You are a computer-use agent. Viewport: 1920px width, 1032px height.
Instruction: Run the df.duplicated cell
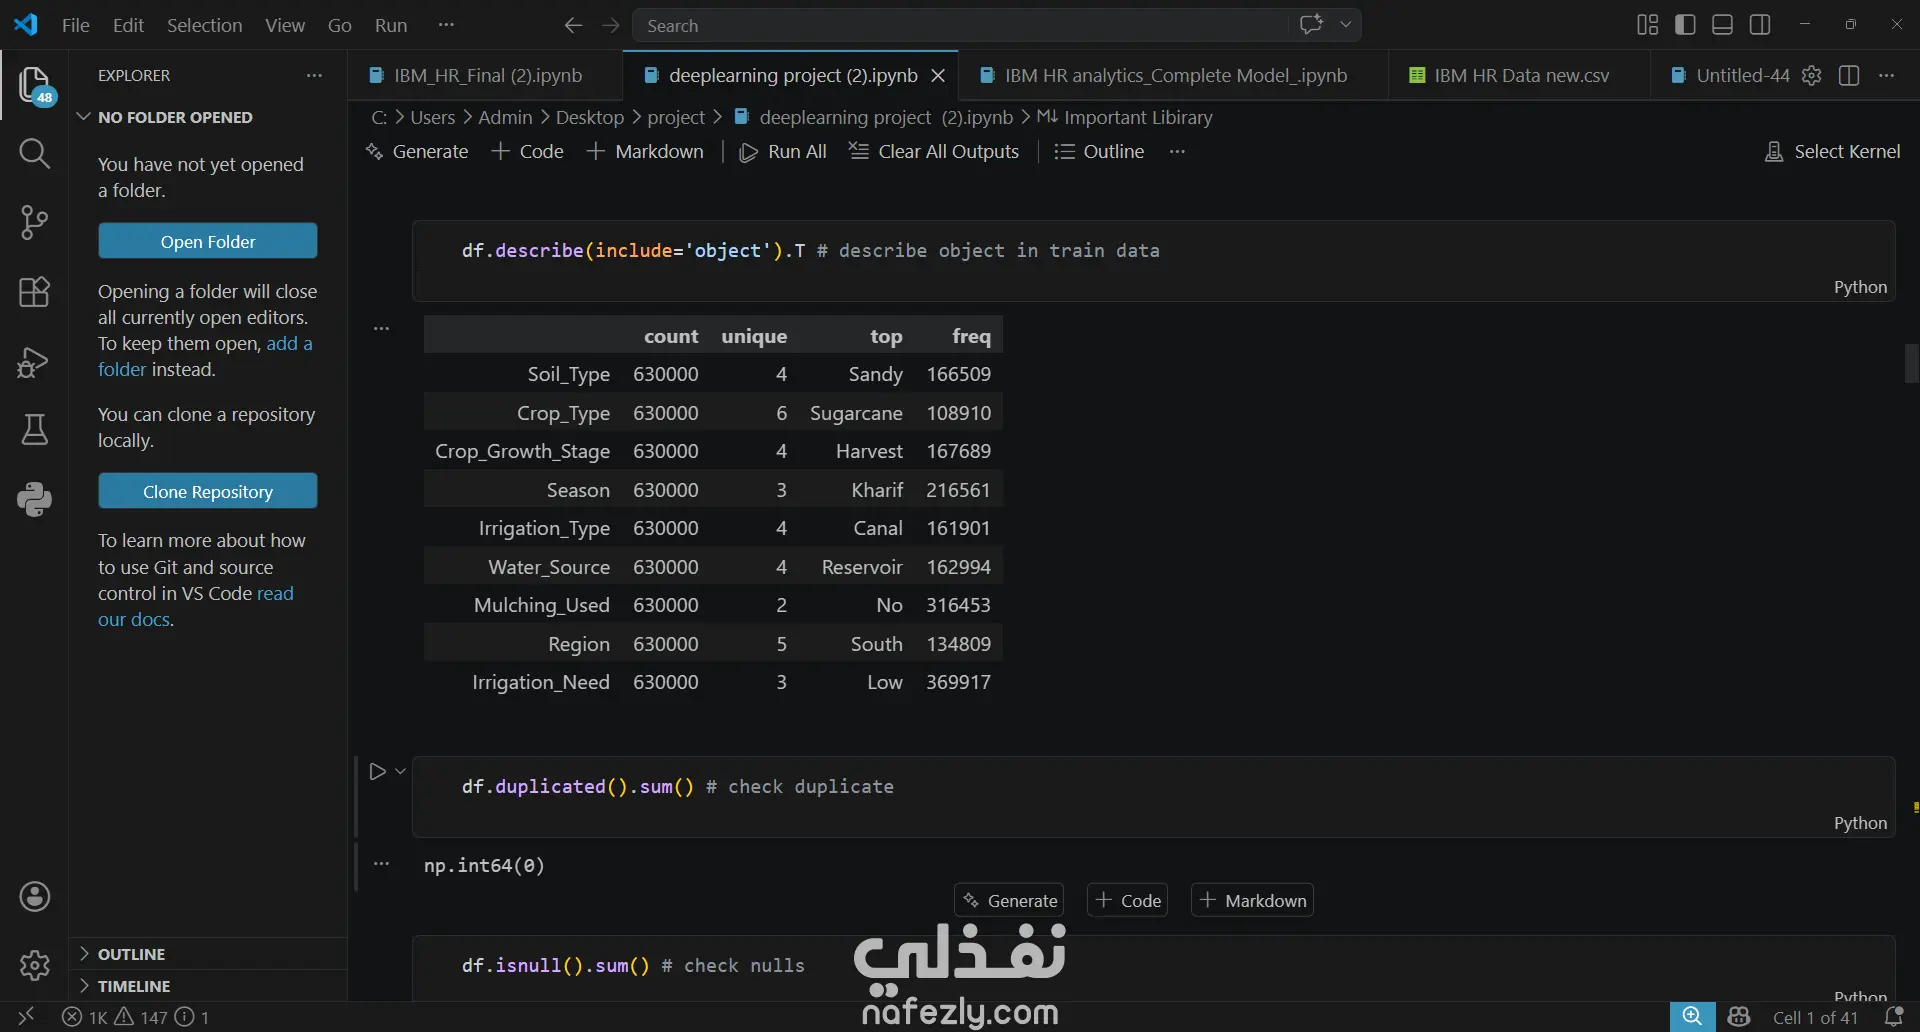click(x=377, y=771)
